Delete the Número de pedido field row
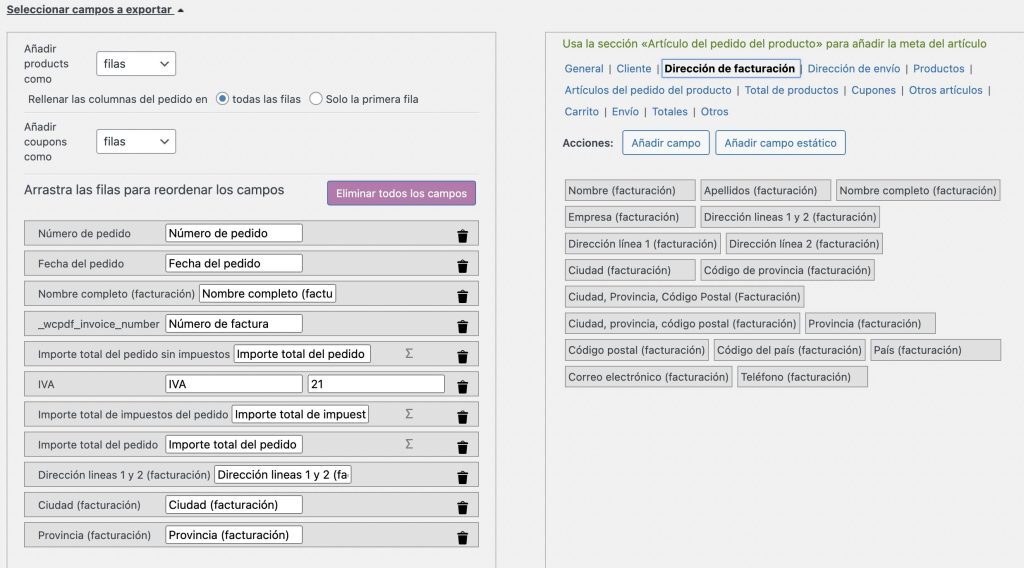Viewport: 1024px width, 568px height. tap(462, 236)
